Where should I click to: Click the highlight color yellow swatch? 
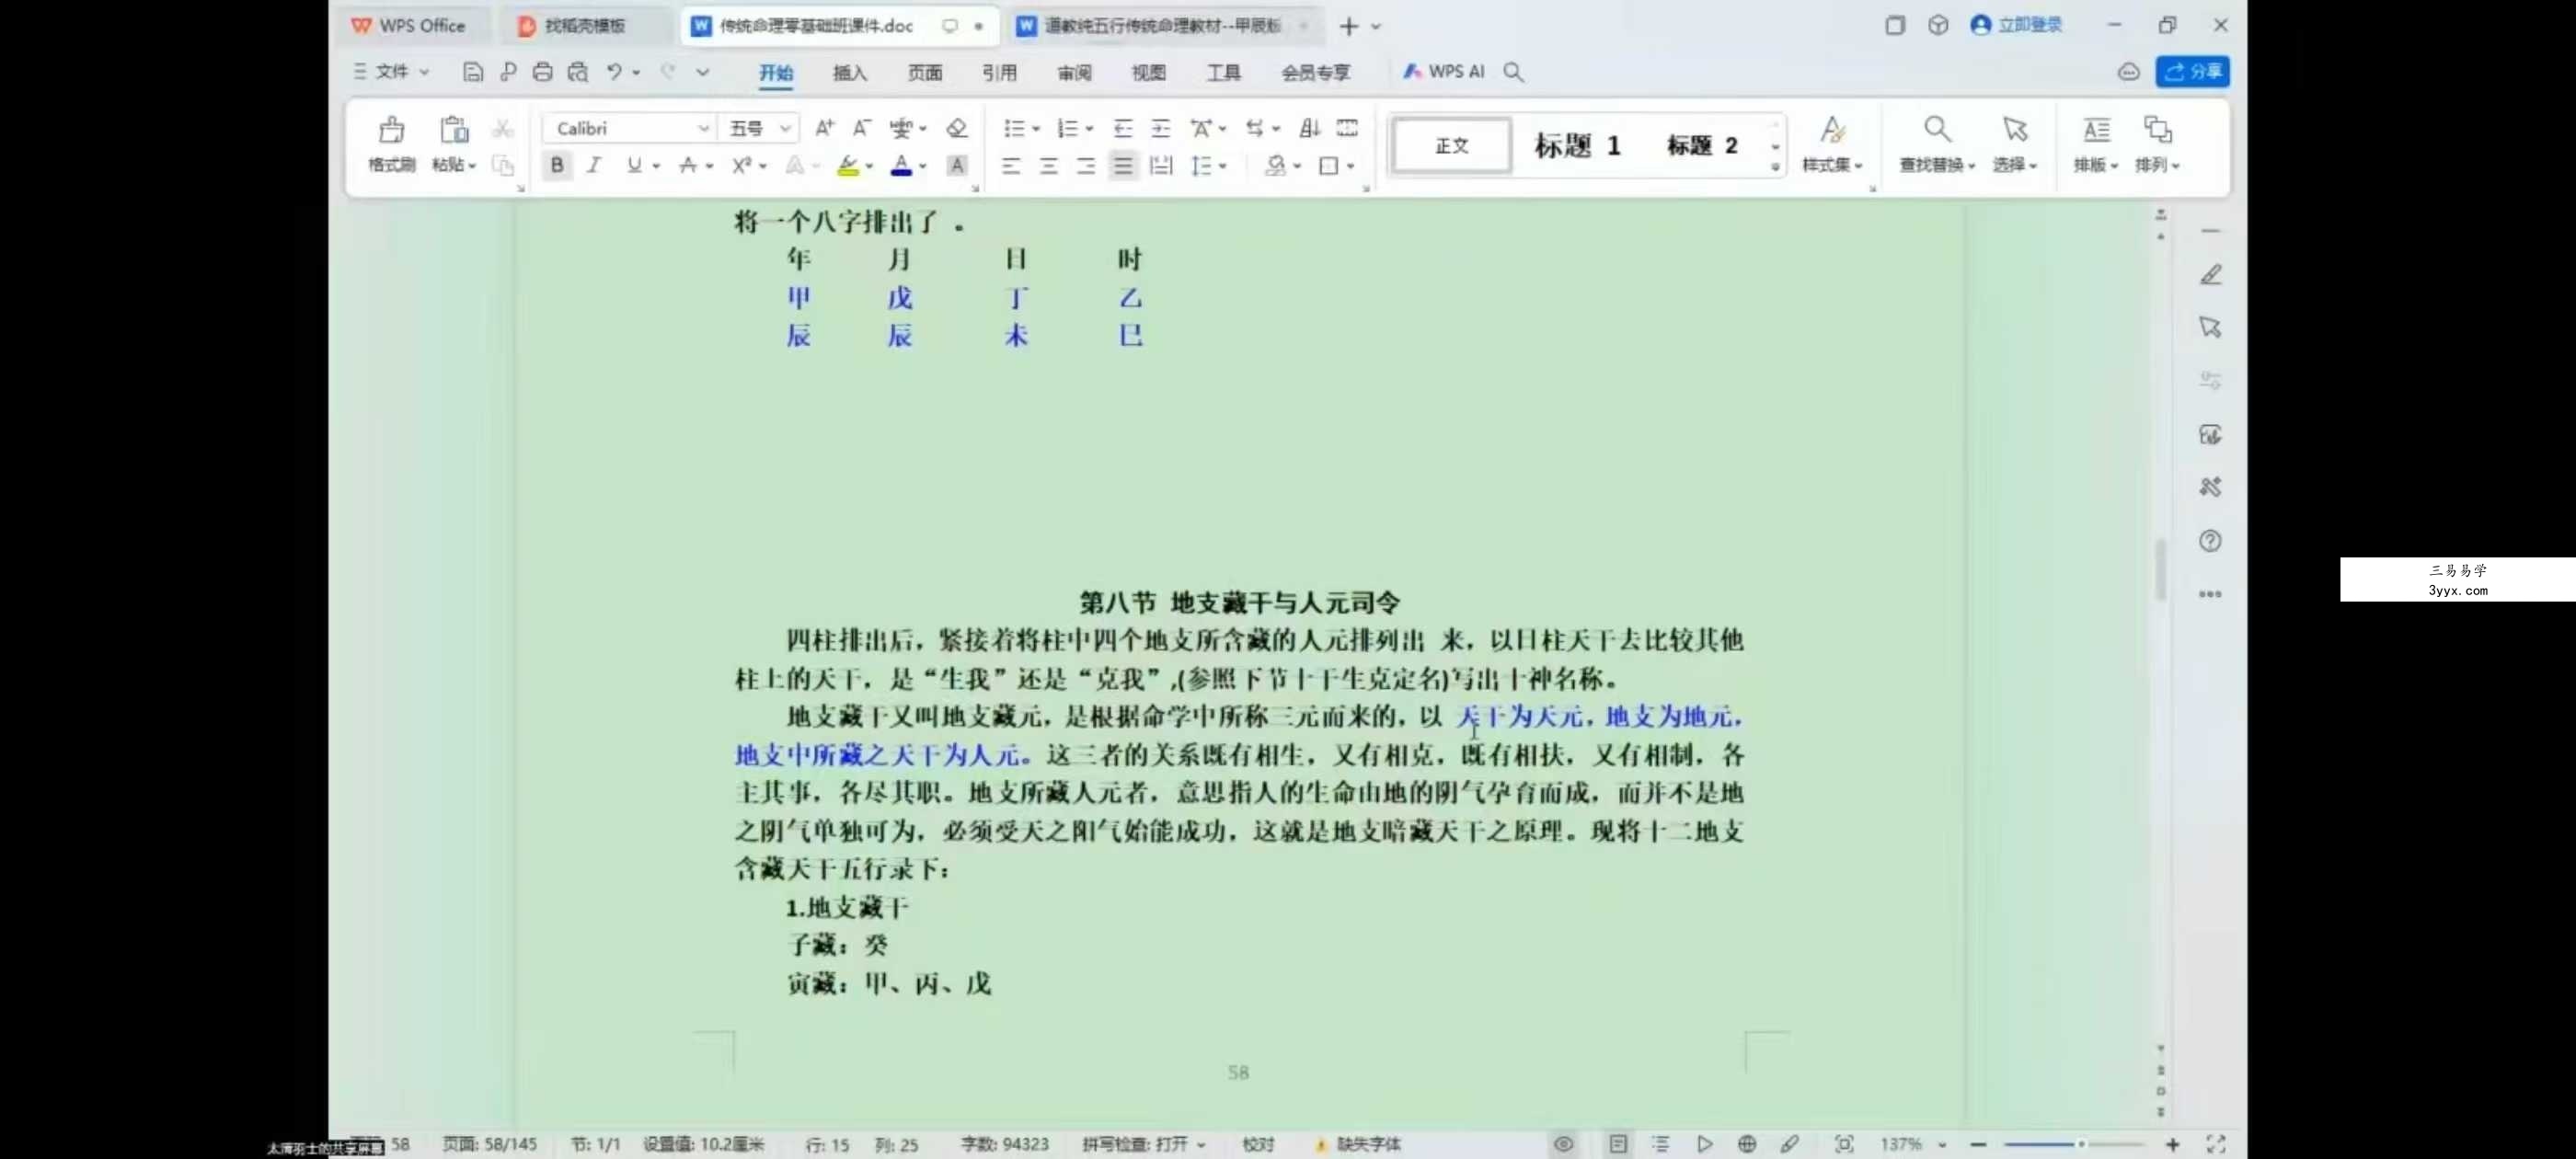pyautogui.click(x=848, y=167)
